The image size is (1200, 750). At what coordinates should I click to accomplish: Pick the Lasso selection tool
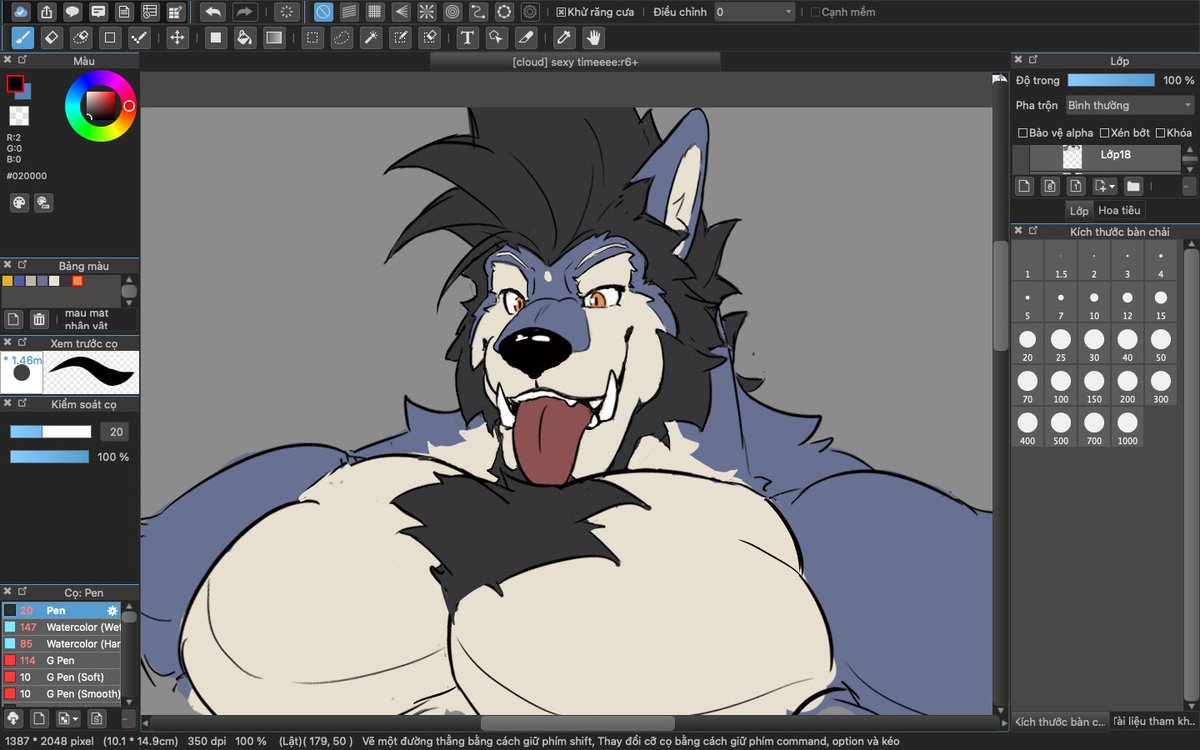342,38
